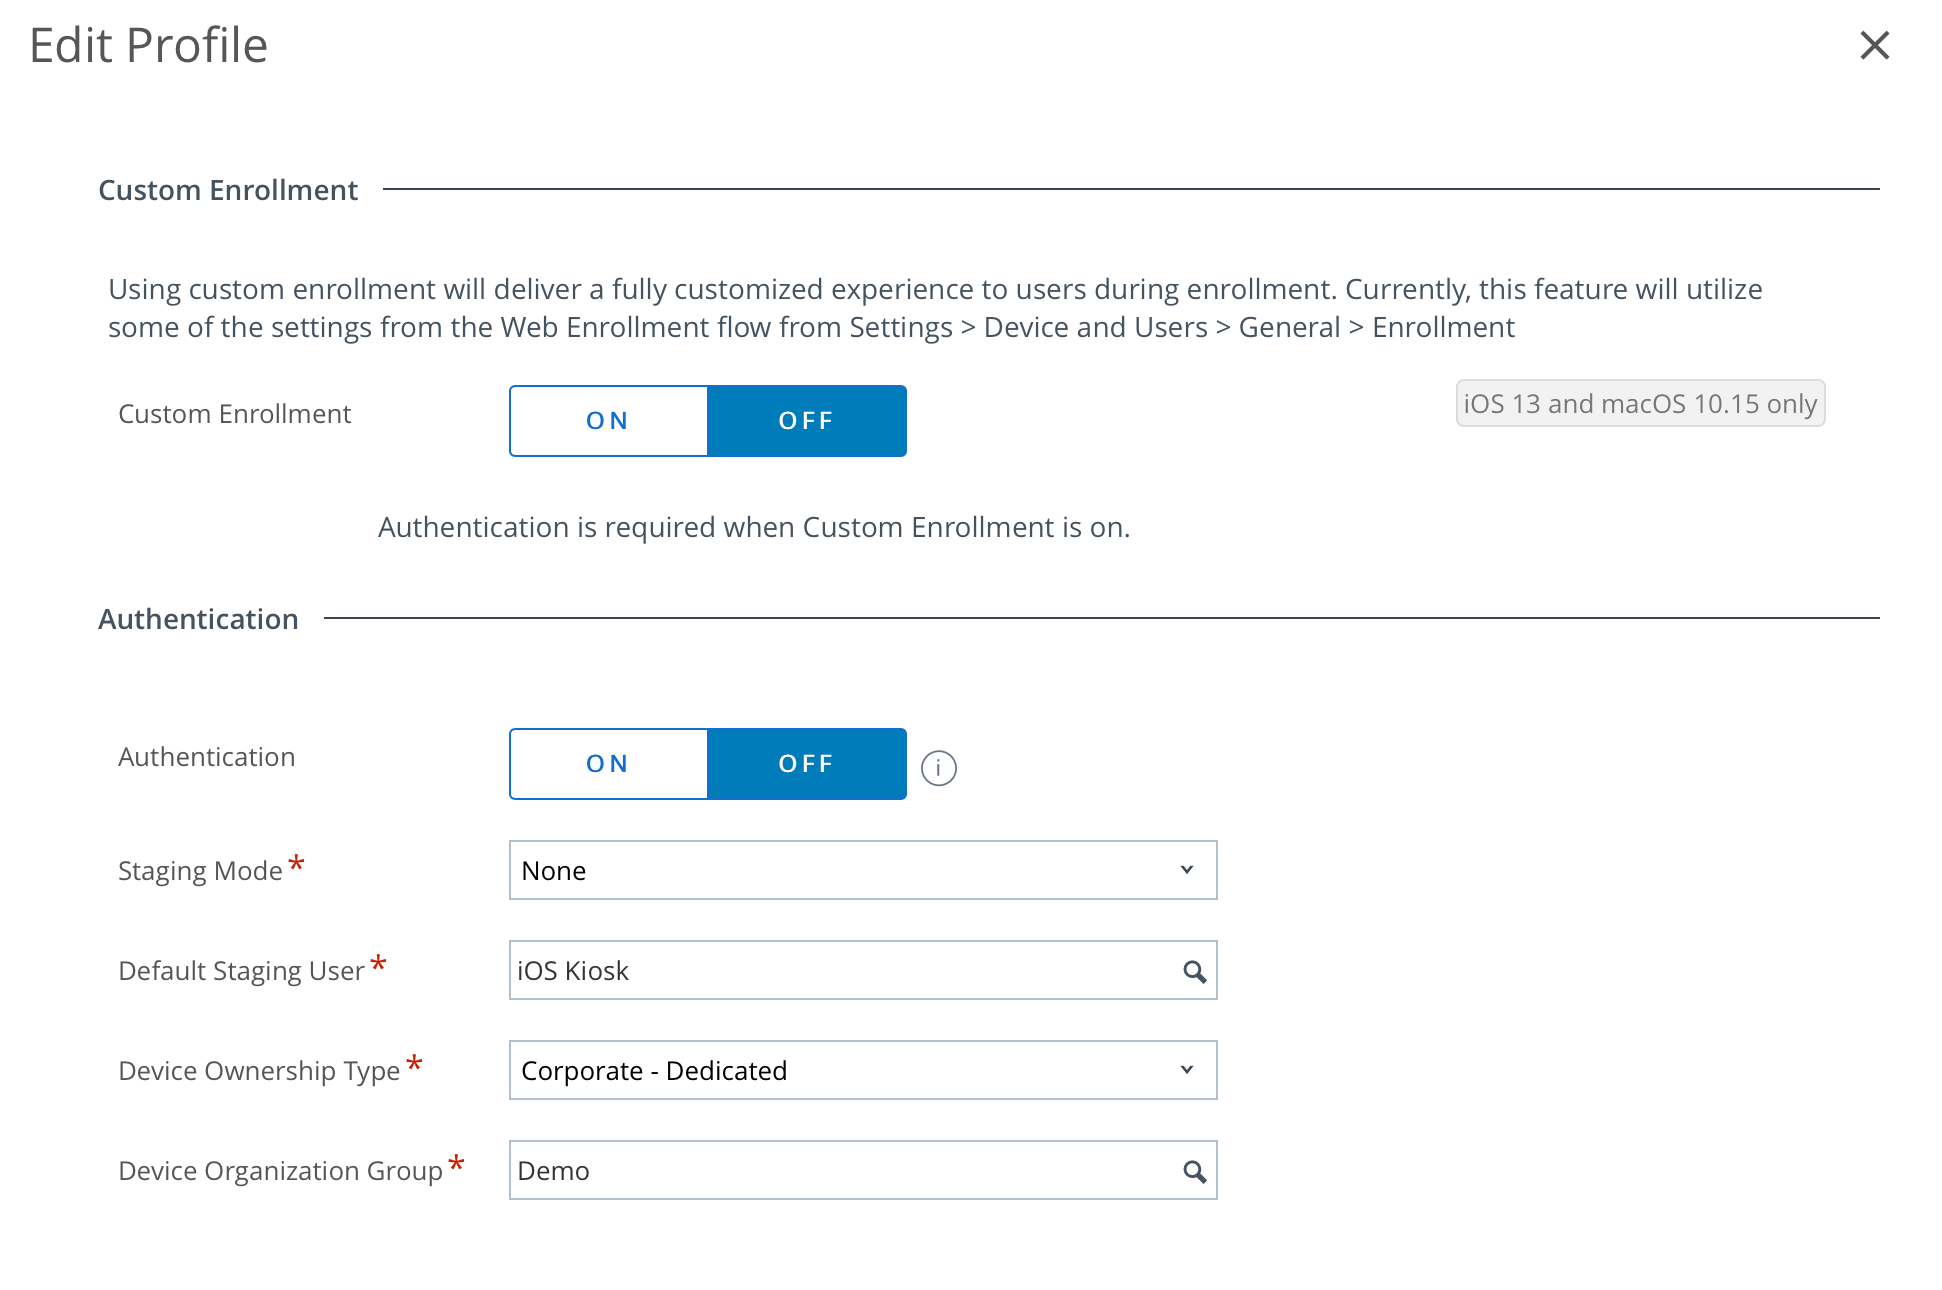Click the Device Organization Group field
This screenshot has height=1290, width=1942.
click(x=840, y=1170)
